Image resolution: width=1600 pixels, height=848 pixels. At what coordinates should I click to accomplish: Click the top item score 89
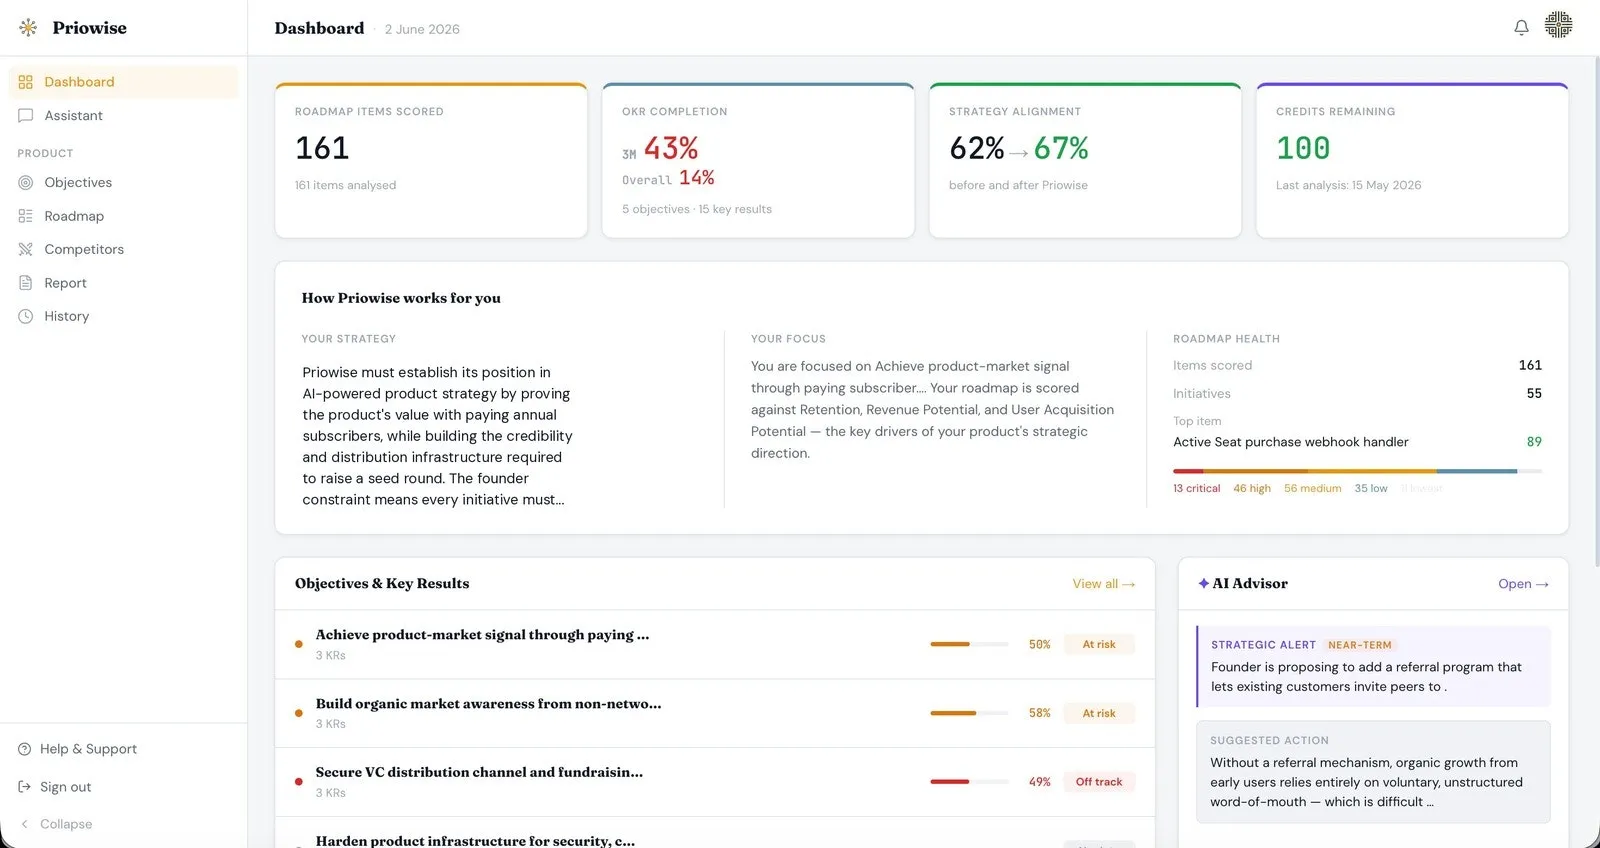[1534, 442]
